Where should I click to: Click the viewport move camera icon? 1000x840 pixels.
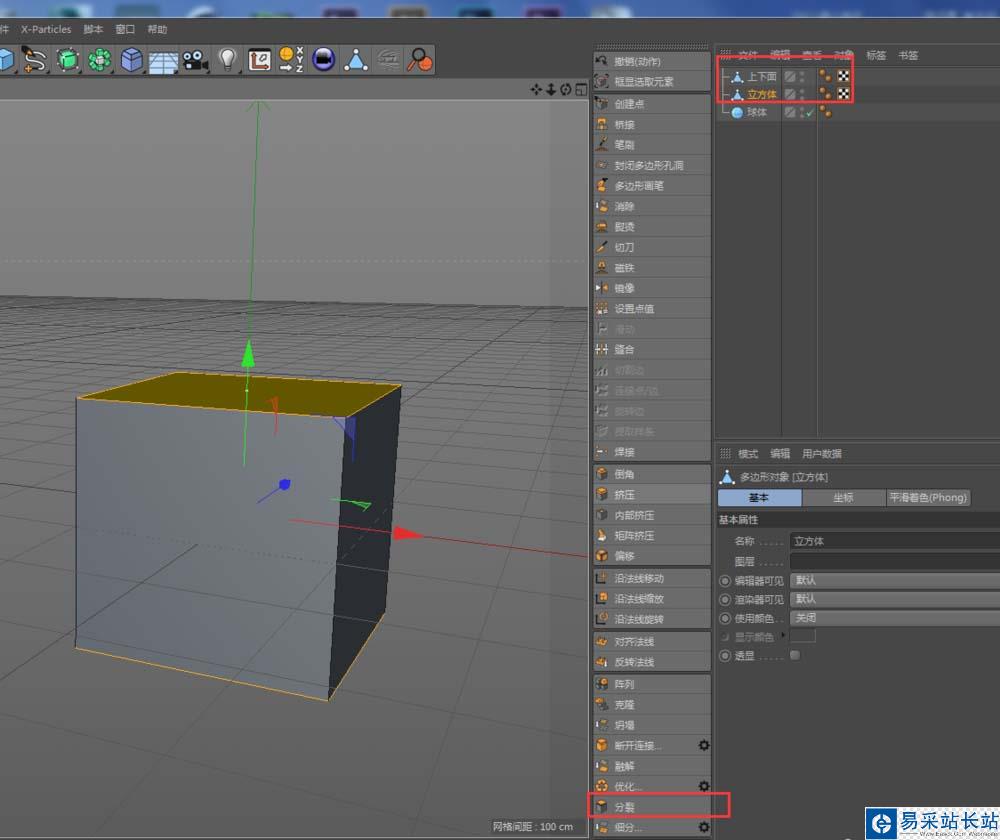(x=536, y=89)
